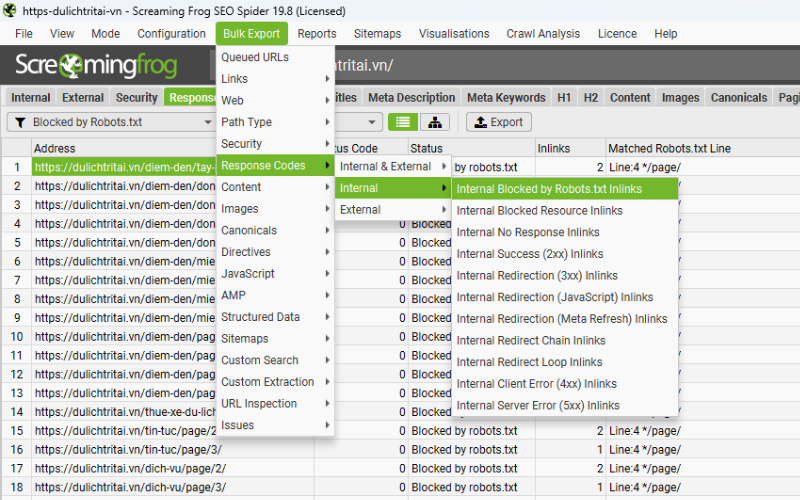The width and height of the screenshot is (800, 500).
Task: Open Custom Extraction submenu entry
Action: pyautogui.click(x=276, y=382)
